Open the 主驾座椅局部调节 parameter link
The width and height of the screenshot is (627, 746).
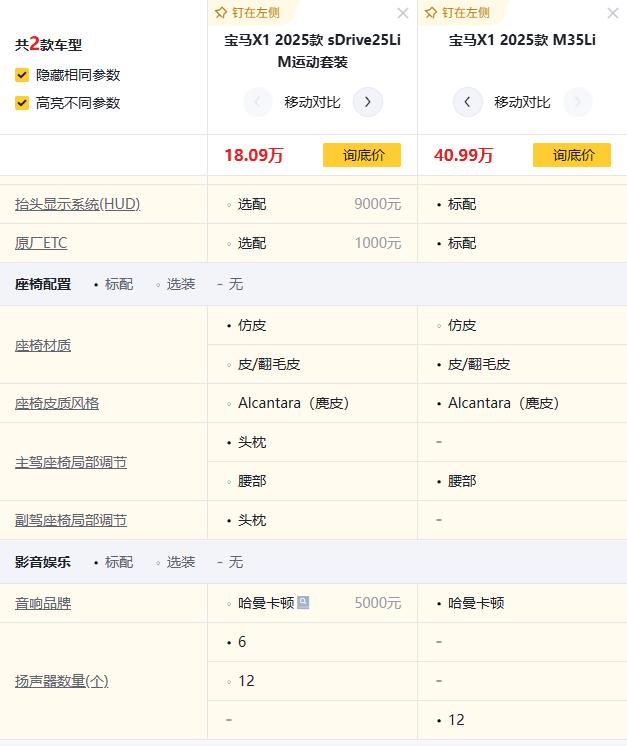(71, 462)
